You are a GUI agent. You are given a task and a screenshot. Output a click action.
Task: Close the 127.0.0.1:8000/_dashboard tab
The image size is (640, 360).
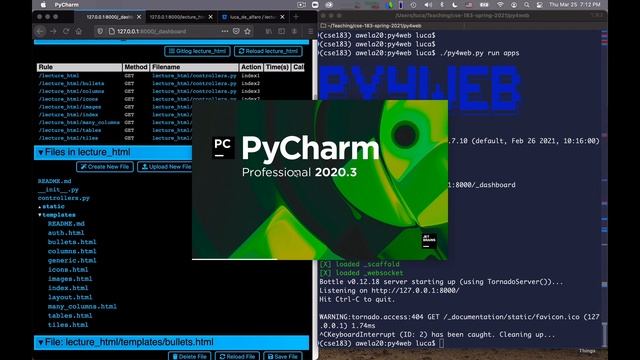click(139, 17)
